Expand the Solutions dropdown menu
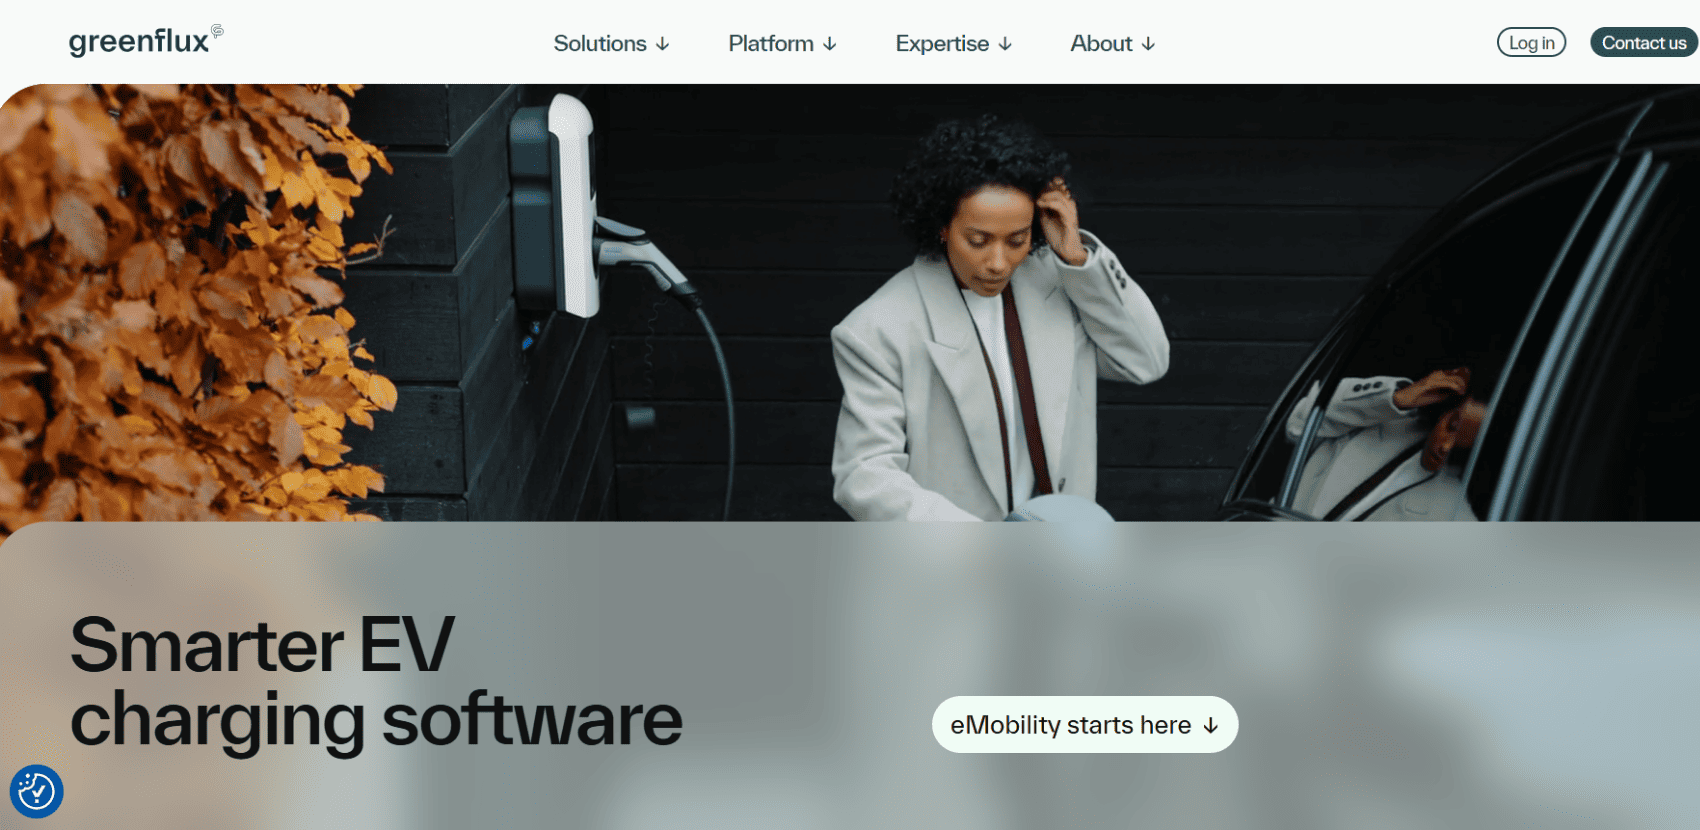1700x830 pixels. click(611, 44)
